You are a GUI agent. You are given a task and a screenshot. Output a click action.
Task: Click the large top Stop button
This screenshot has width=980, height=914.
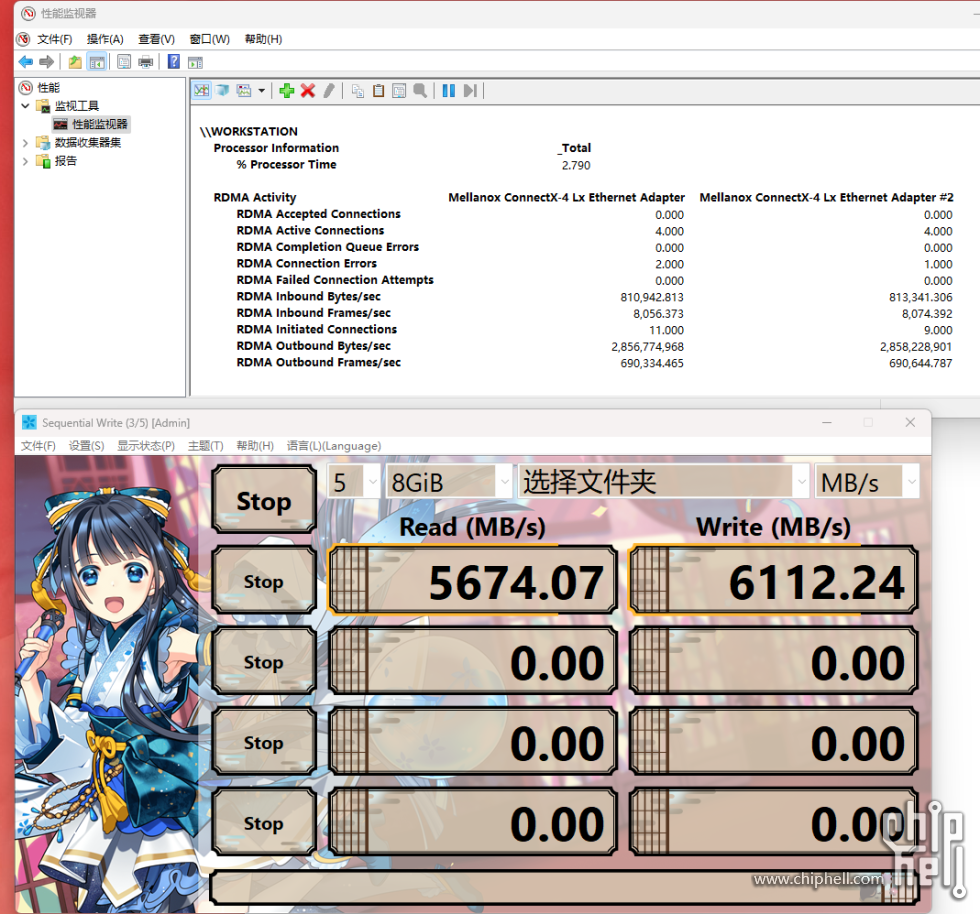point(264,500)
